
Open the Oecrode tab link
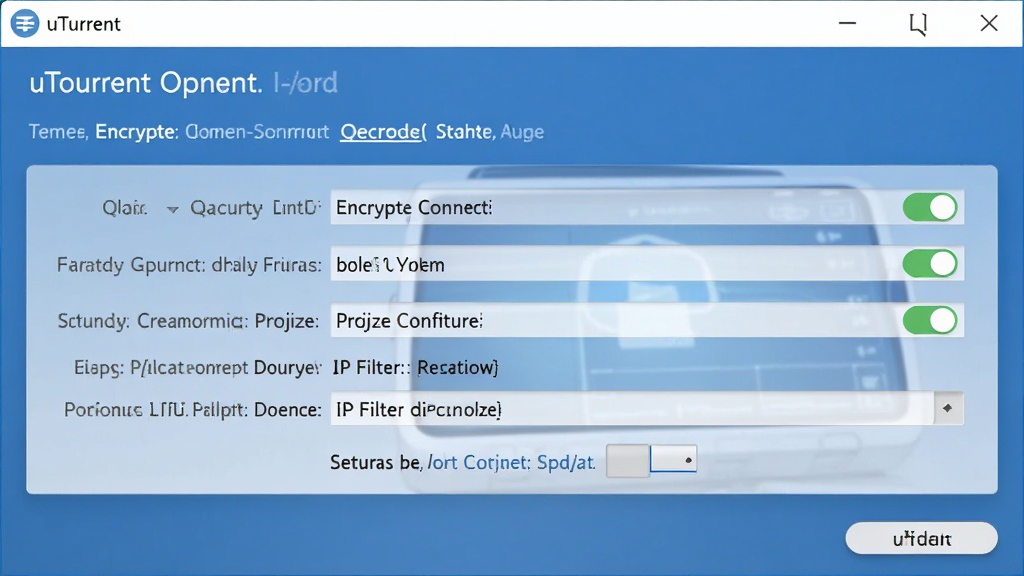[383, 132]
